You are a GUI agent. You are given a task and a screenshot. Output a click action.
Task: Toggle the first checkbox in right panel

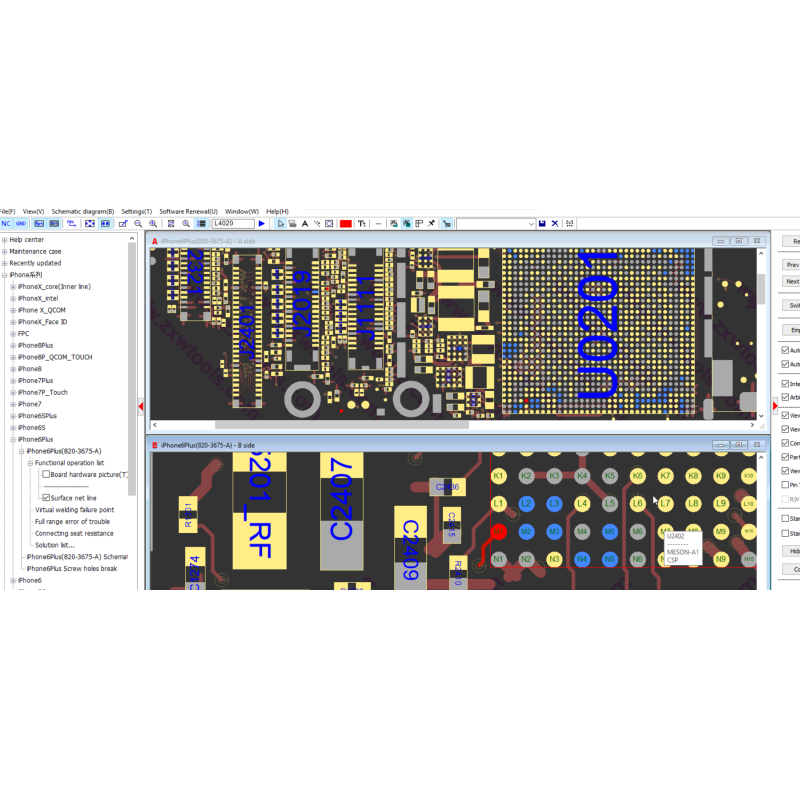coord(785,351)
